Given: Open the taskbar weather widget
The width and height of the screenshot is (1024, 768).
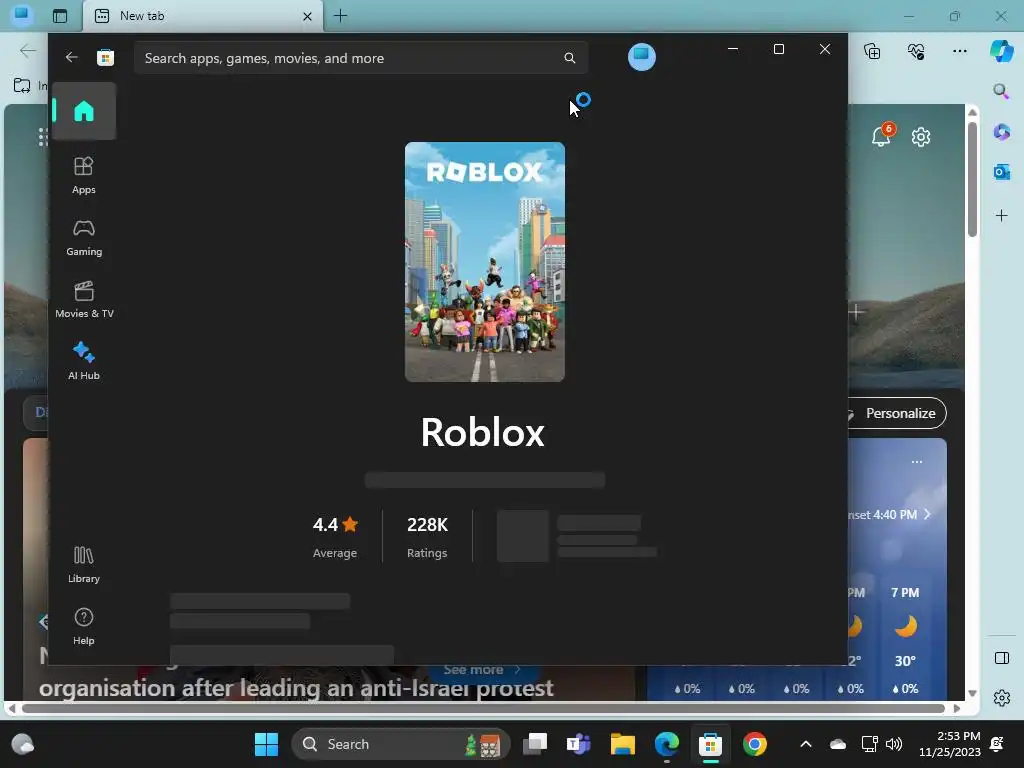Looking at the screenshot, I should [x=22, y=744].
